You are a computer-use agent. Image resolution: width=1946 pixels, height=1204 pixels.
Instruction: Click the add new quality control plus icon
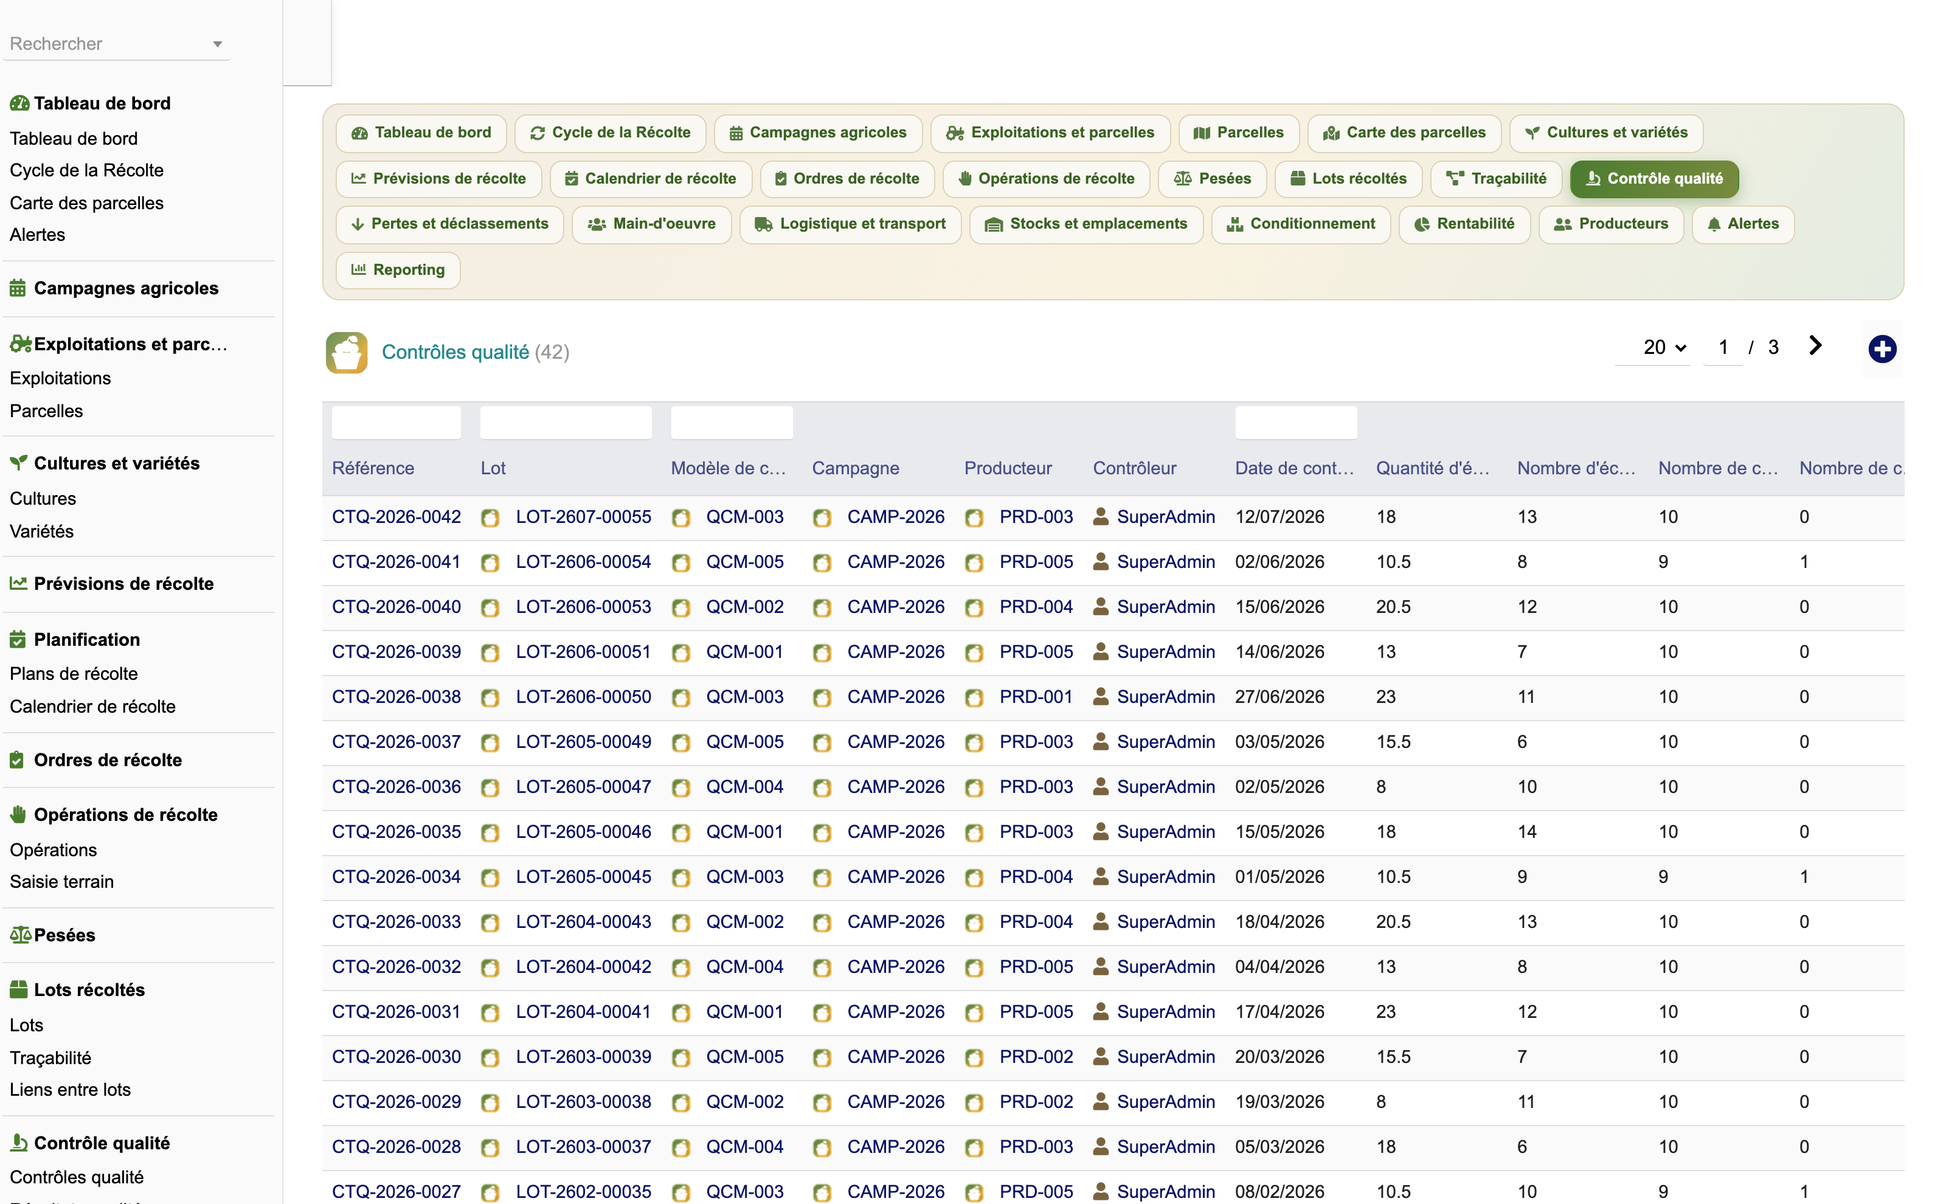(1882, 349)
